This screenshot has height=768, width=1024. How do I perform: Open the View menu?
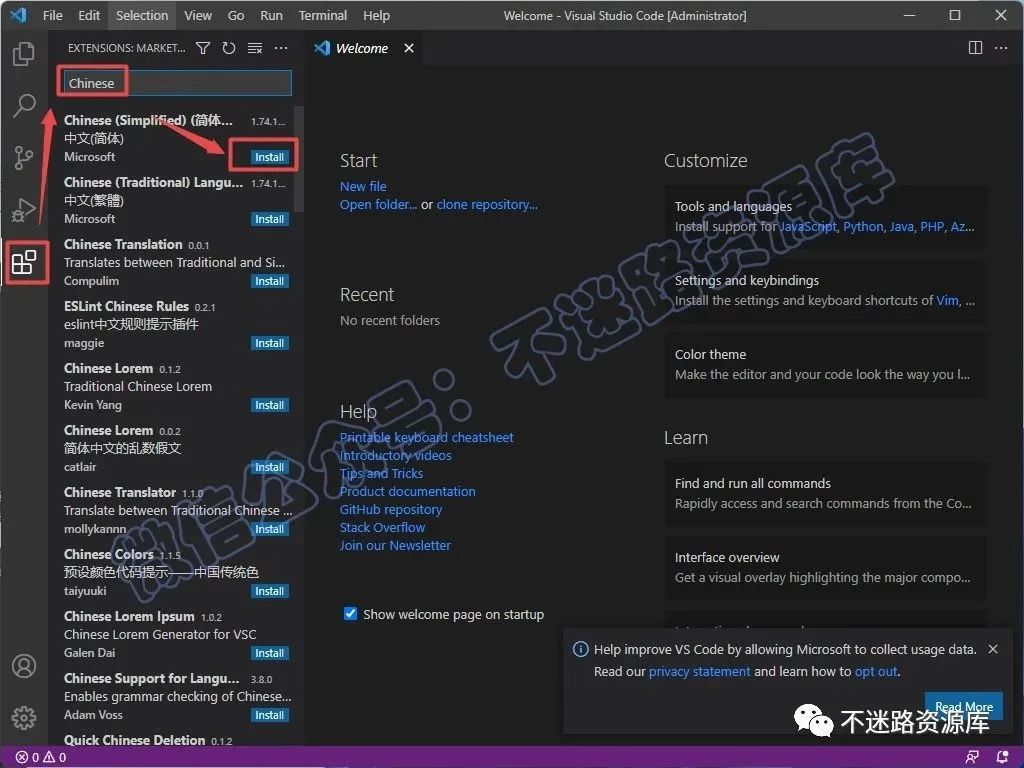point(198,16)
